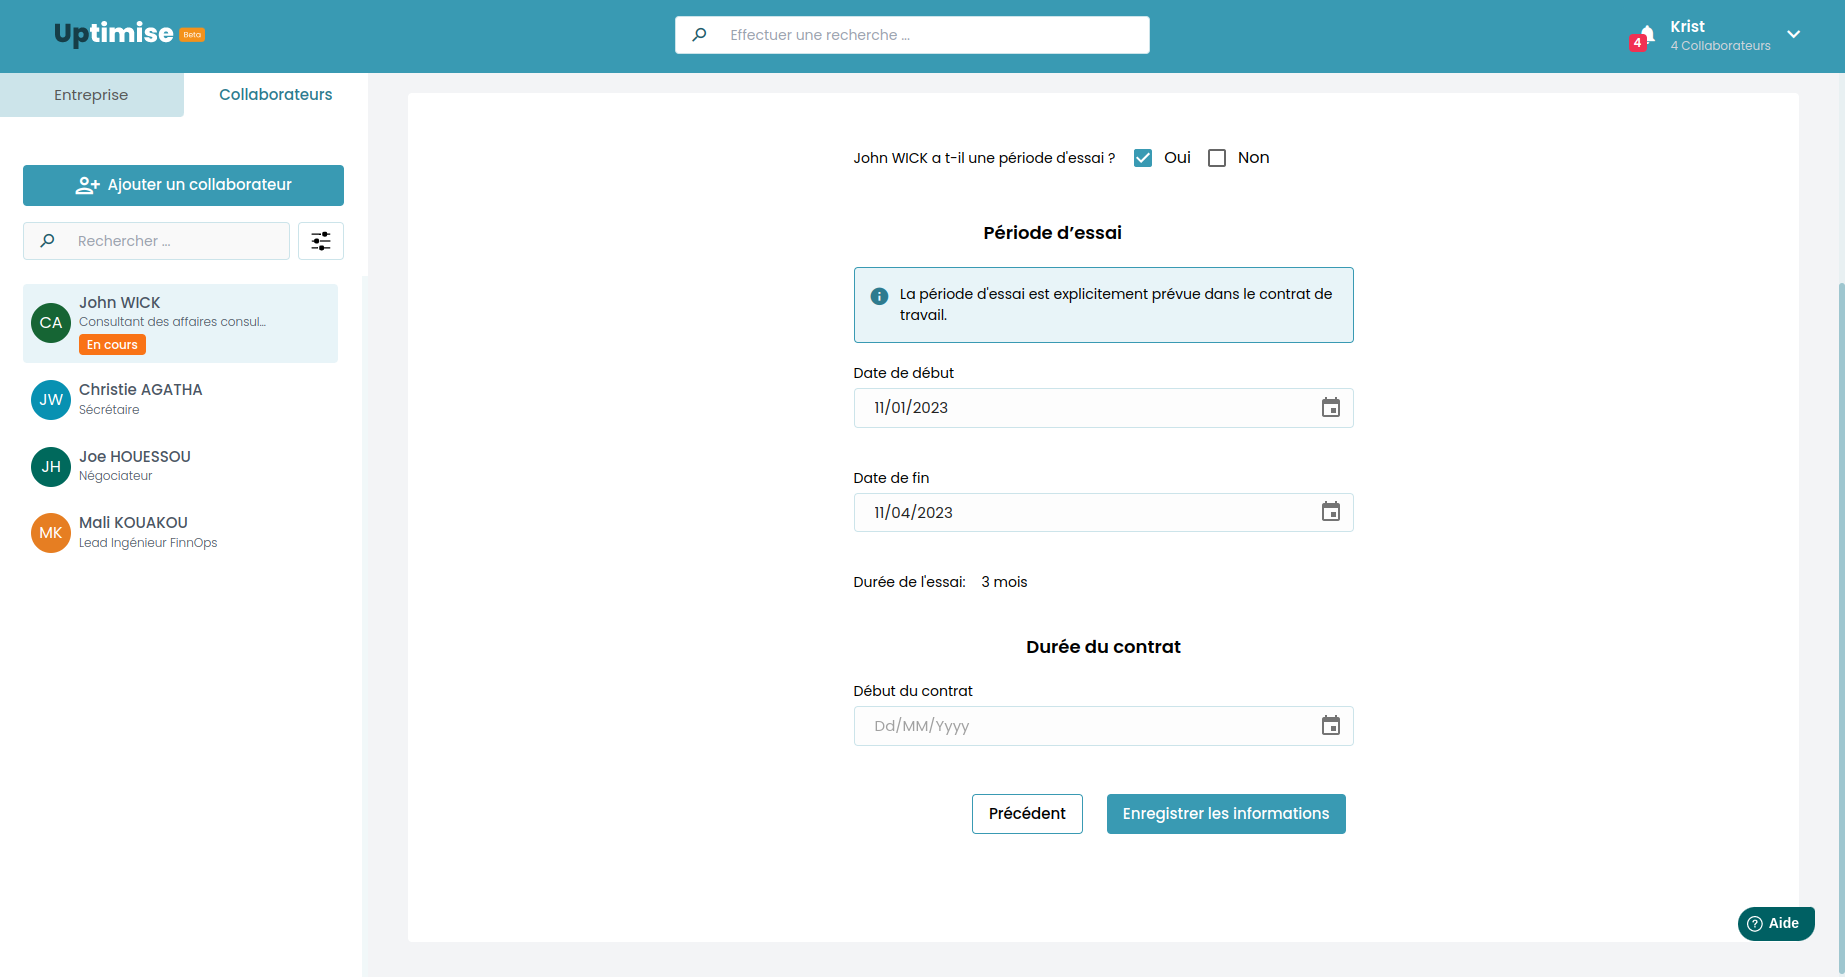1845x977 pixels.
Task: Select Joe HOUESSOU's JH avatar
Action: (51, 467)
